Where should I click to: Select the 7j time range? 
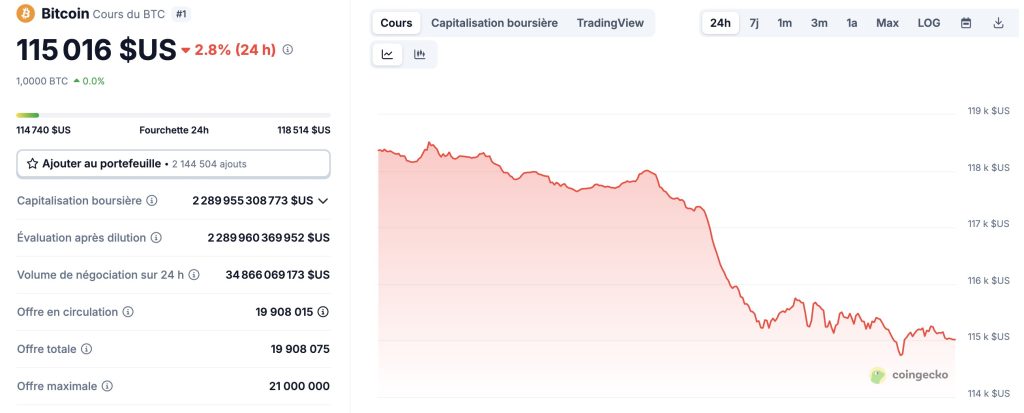coord(754,23)
